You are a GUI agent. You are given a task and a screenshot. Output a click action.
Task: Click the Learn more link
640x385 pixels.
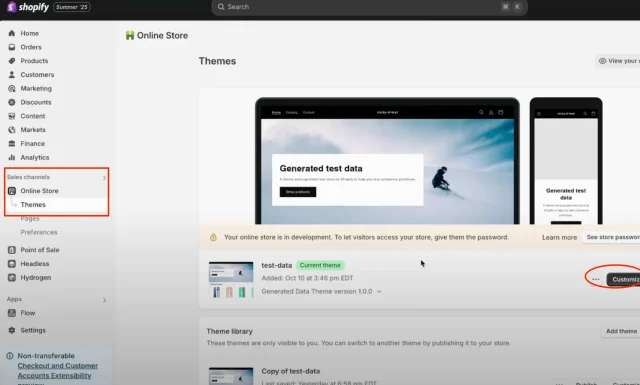tap(559, 238)
